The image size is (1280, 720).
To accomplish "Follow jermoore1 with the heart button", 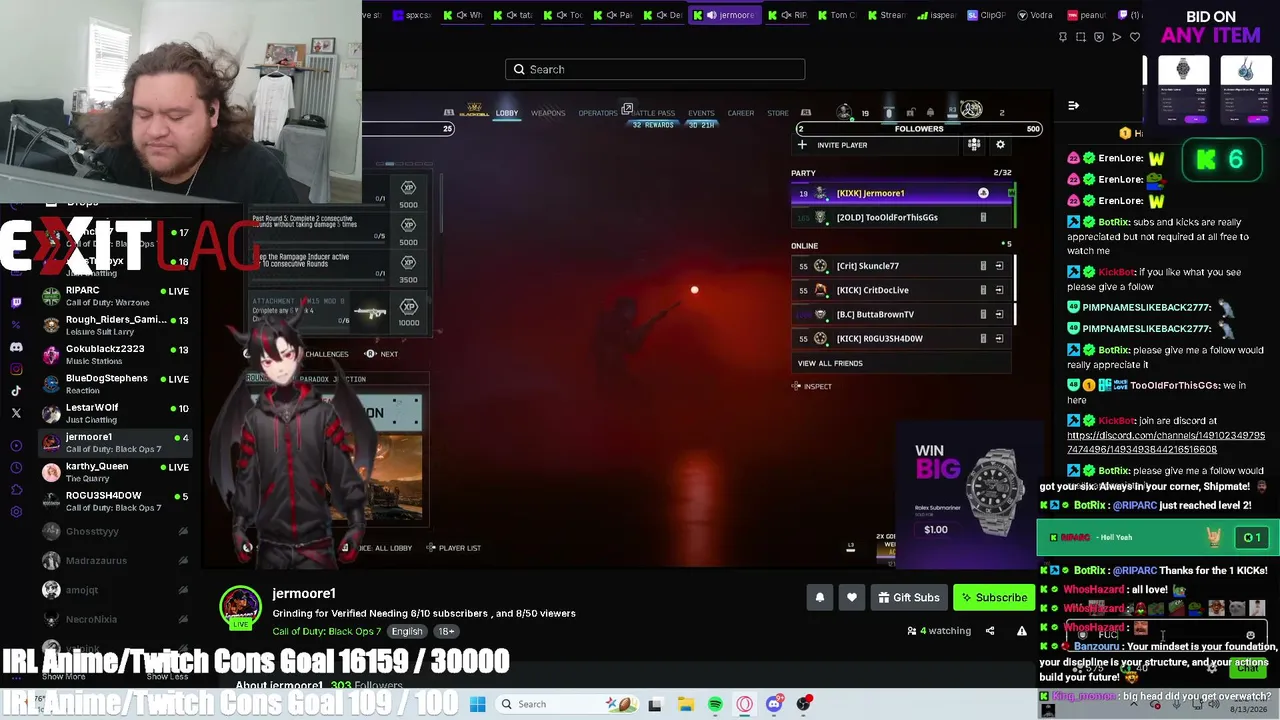I will 852,598.
